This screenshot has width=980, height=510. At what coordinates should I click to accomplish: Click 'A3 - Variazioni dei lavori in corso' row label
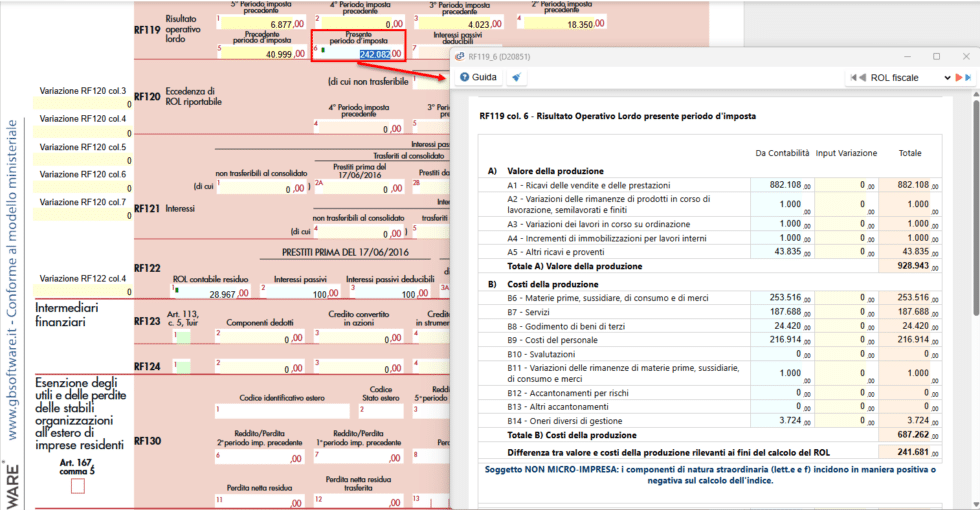point(599,224)
